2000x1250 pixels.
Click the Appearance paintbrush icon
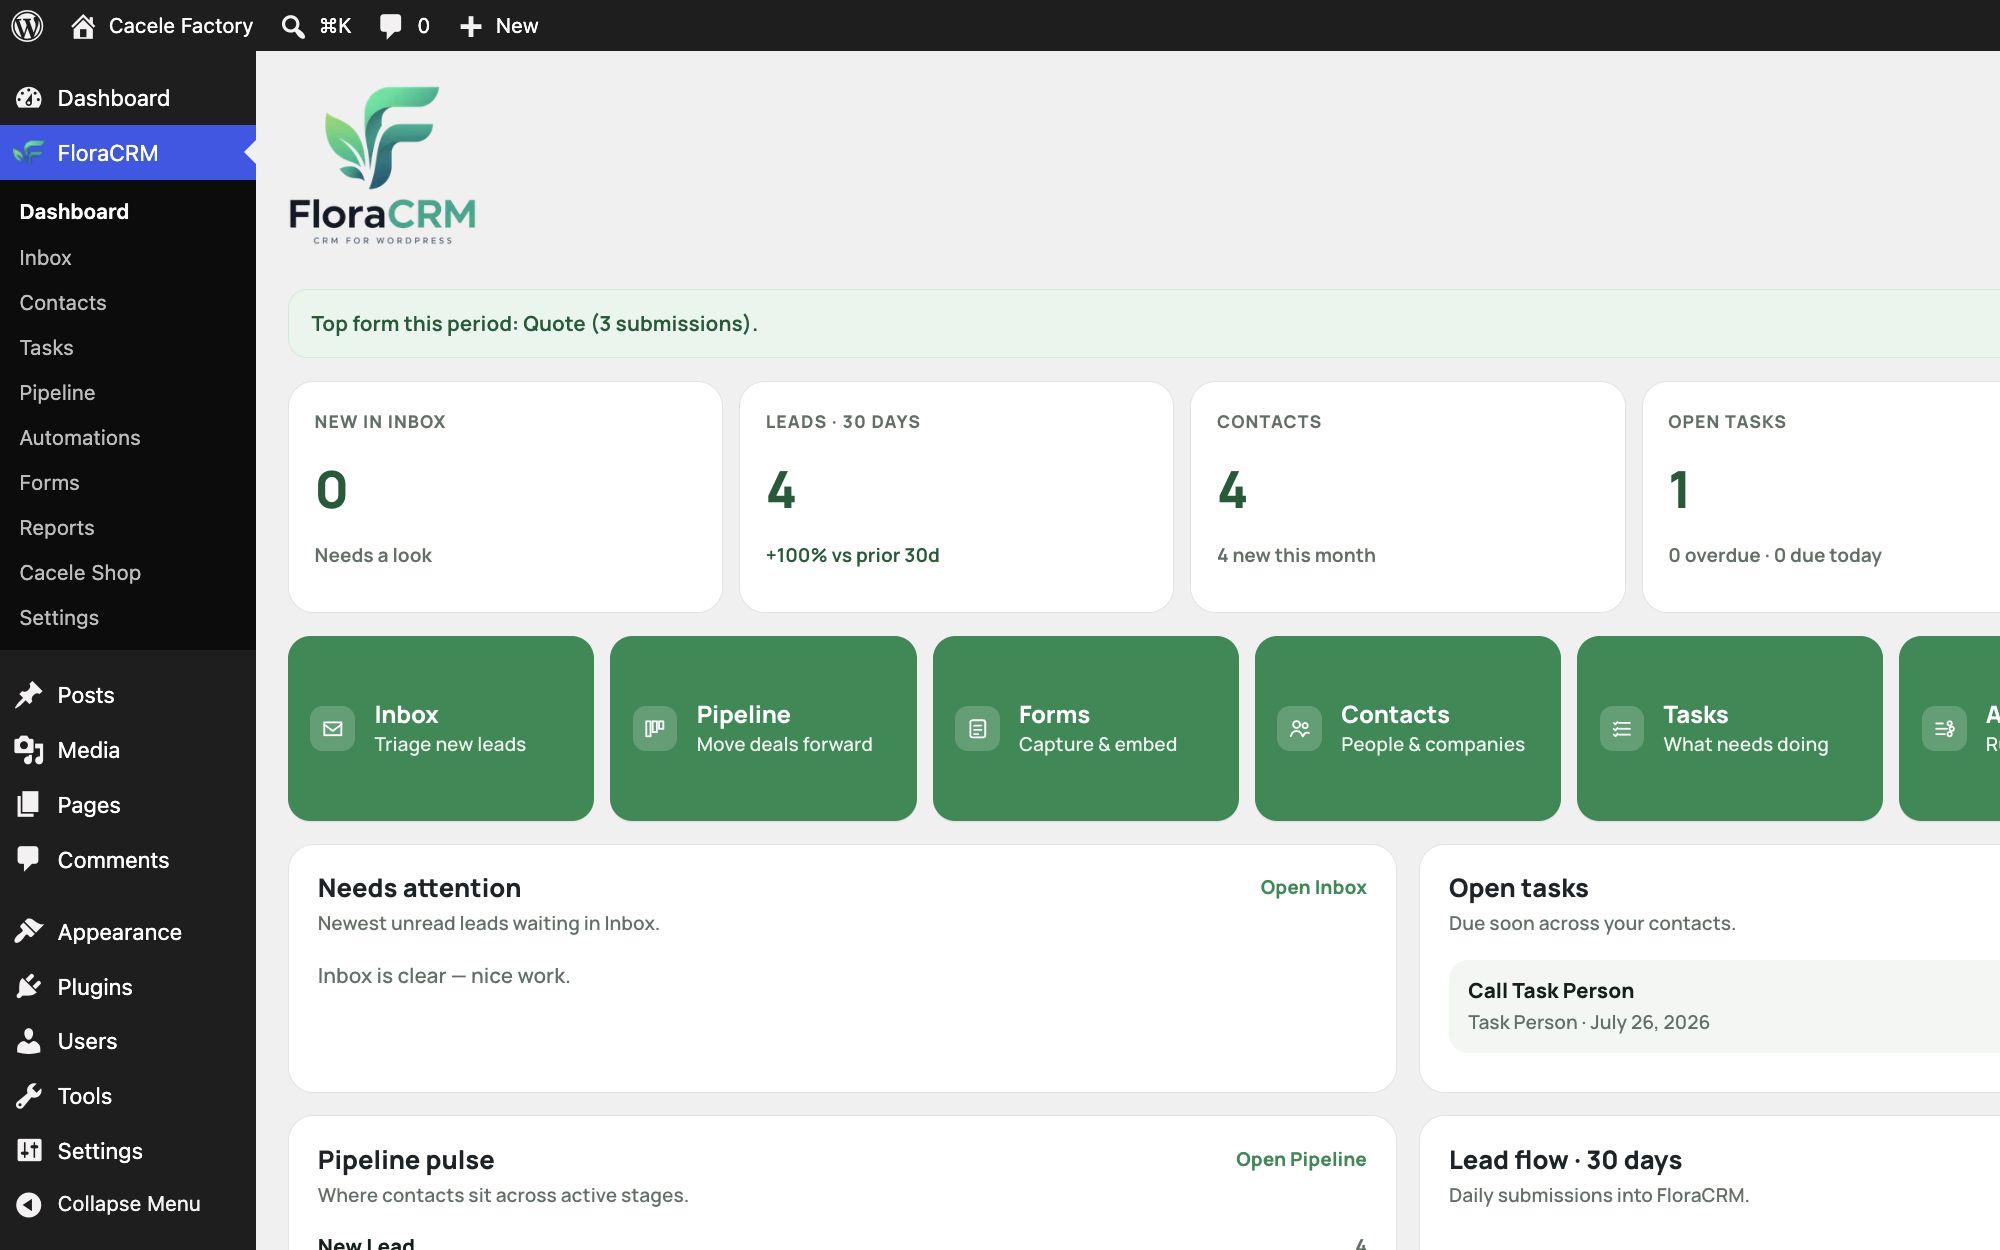tap(29, 931)
